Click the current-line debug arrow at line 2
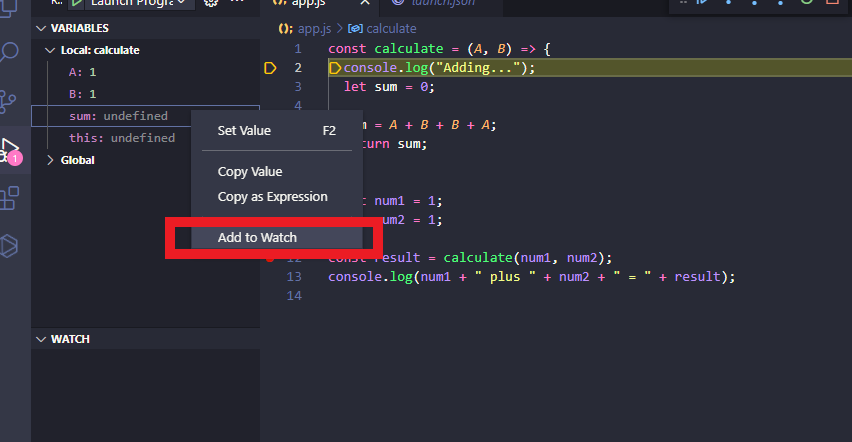This screenshot has width=852, height=442. click(x=270, y=68)
